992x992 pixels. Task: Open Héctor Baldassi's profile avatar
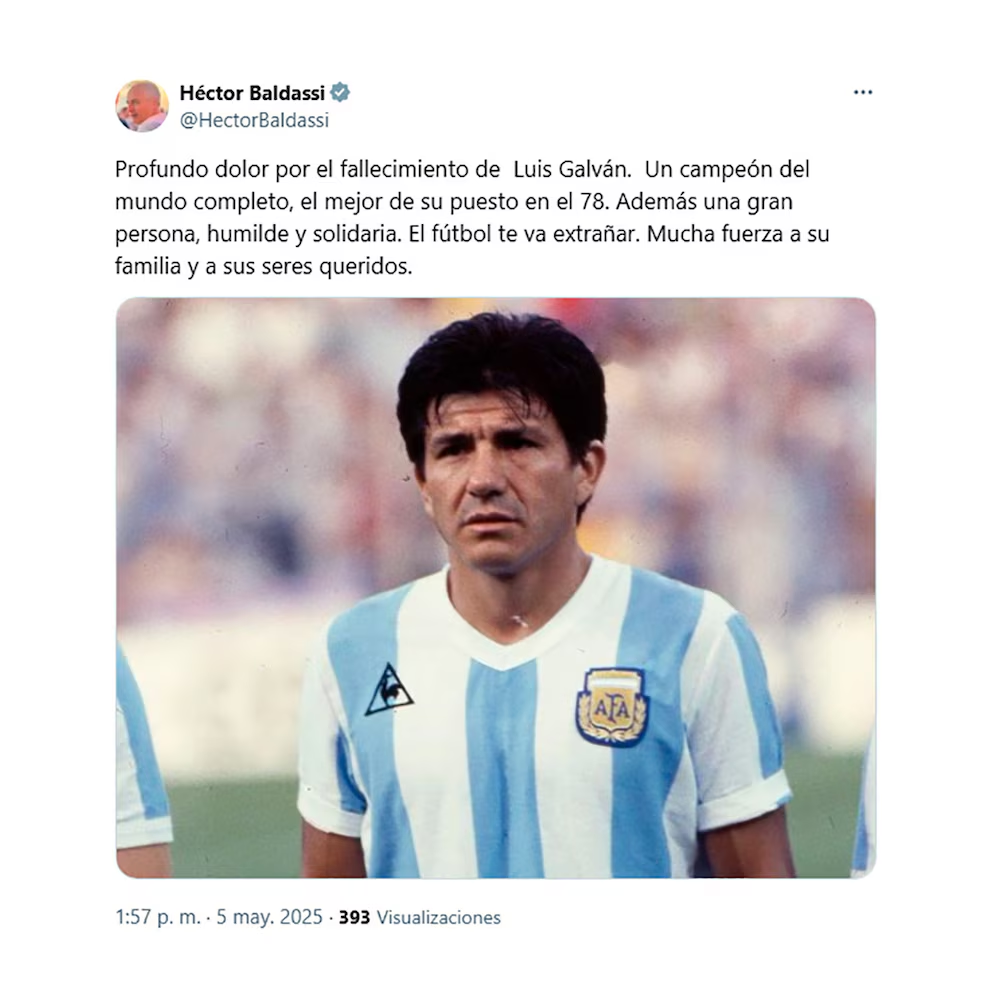[x=142, y=106]
